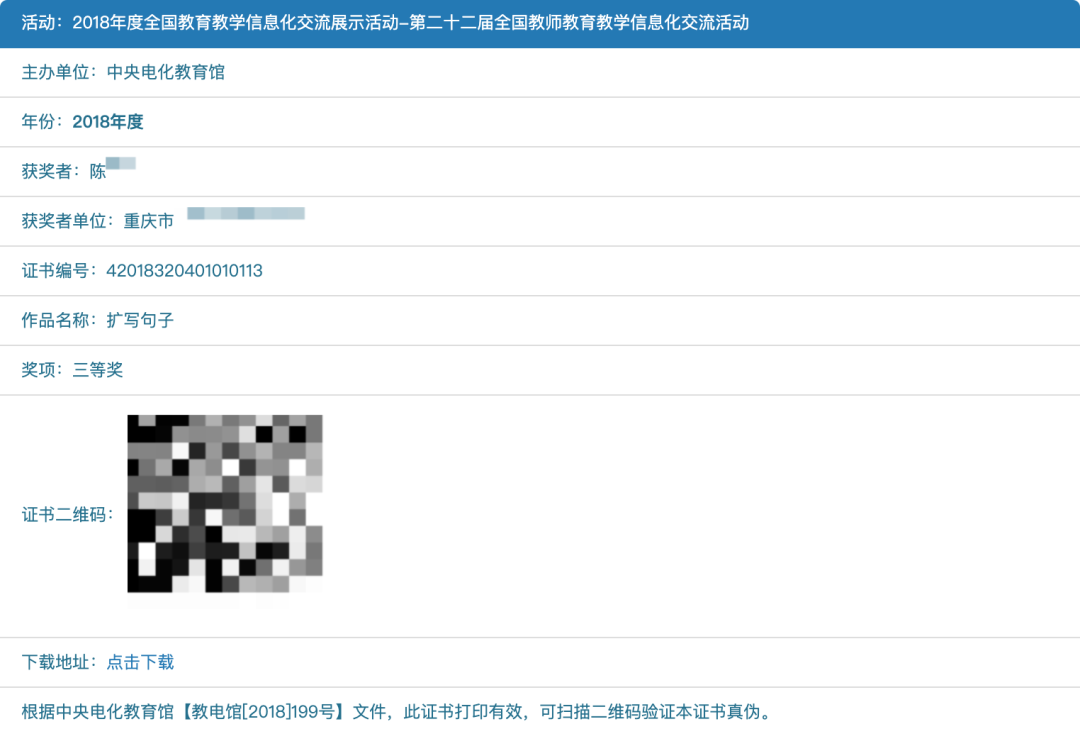Select work name 扩写句子
1080x729 pixels.
(x=140, y=320)
